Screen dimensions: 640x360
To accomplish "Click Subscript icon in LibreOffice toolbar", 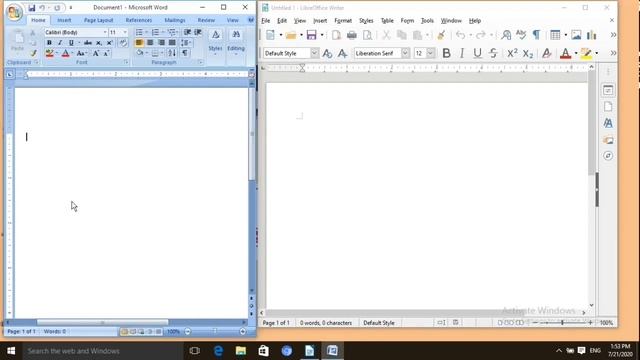I will tap(528, 53).
